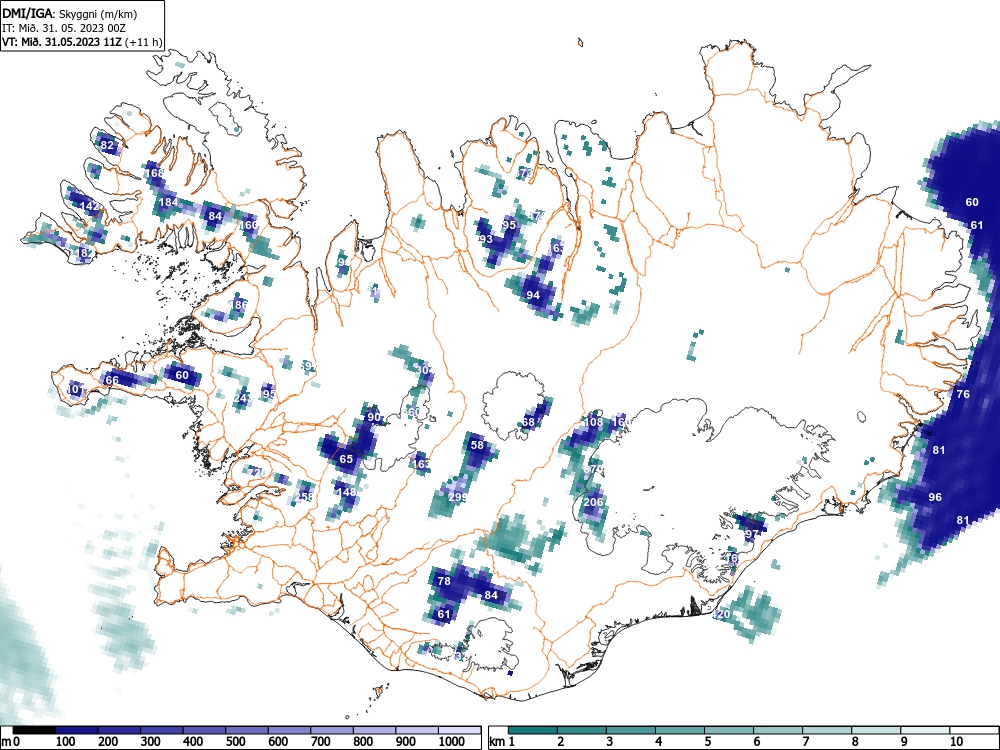Click the 400–500 m legend color block
The width and height of the screenshot is (1000, 750).
(x=205, y=730)
